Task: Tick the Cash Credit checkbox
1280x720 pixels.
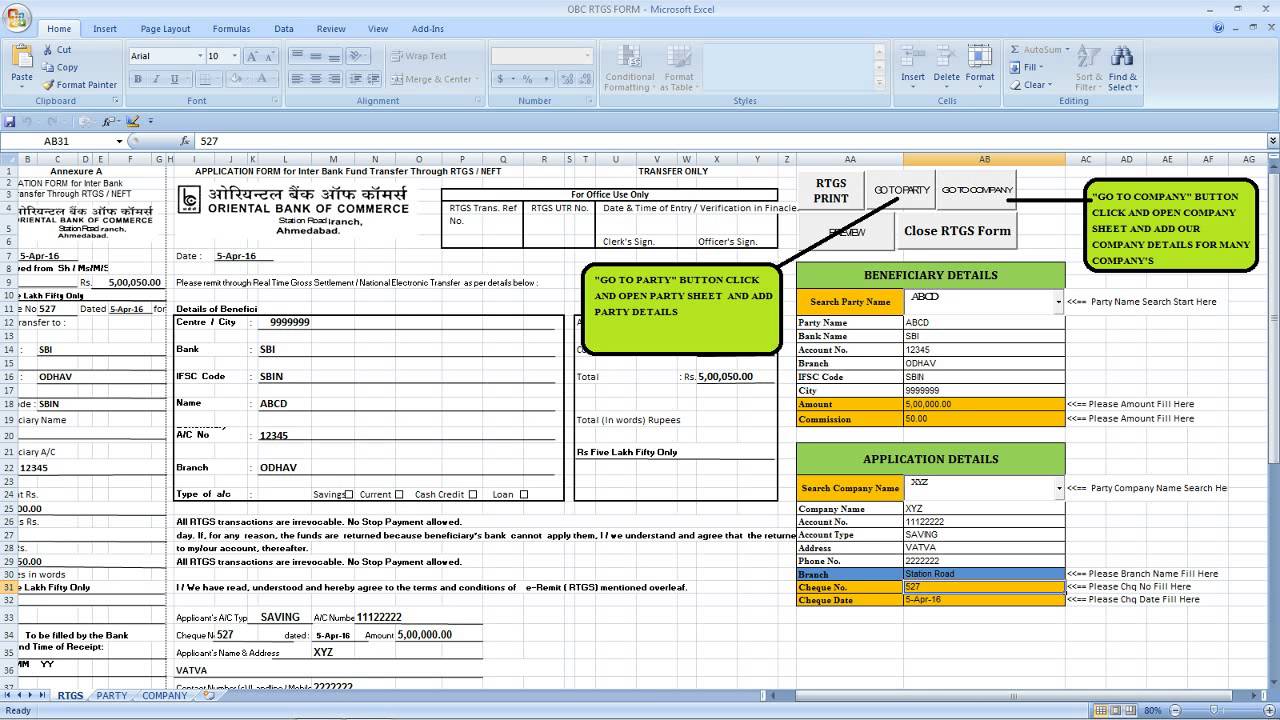Action: point(473,494)
